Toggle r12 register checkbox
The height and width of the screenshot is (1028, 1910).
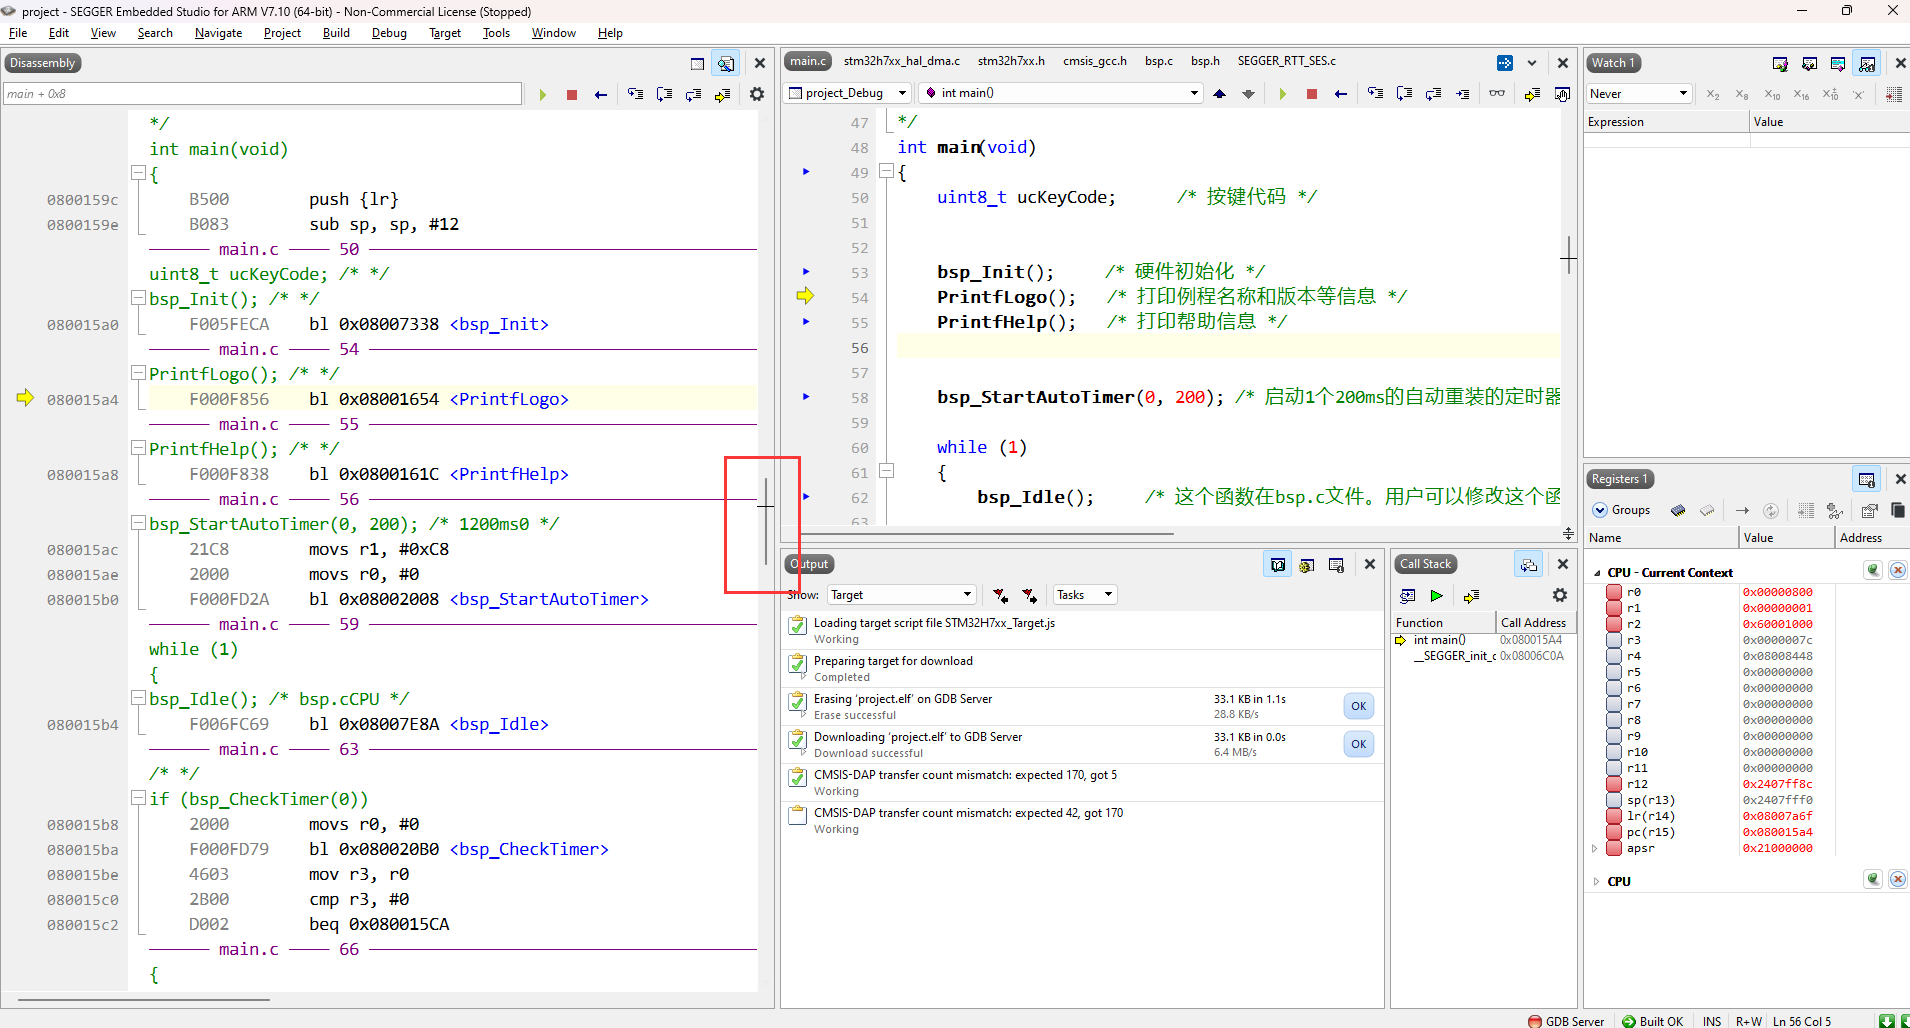point(1614,784)
